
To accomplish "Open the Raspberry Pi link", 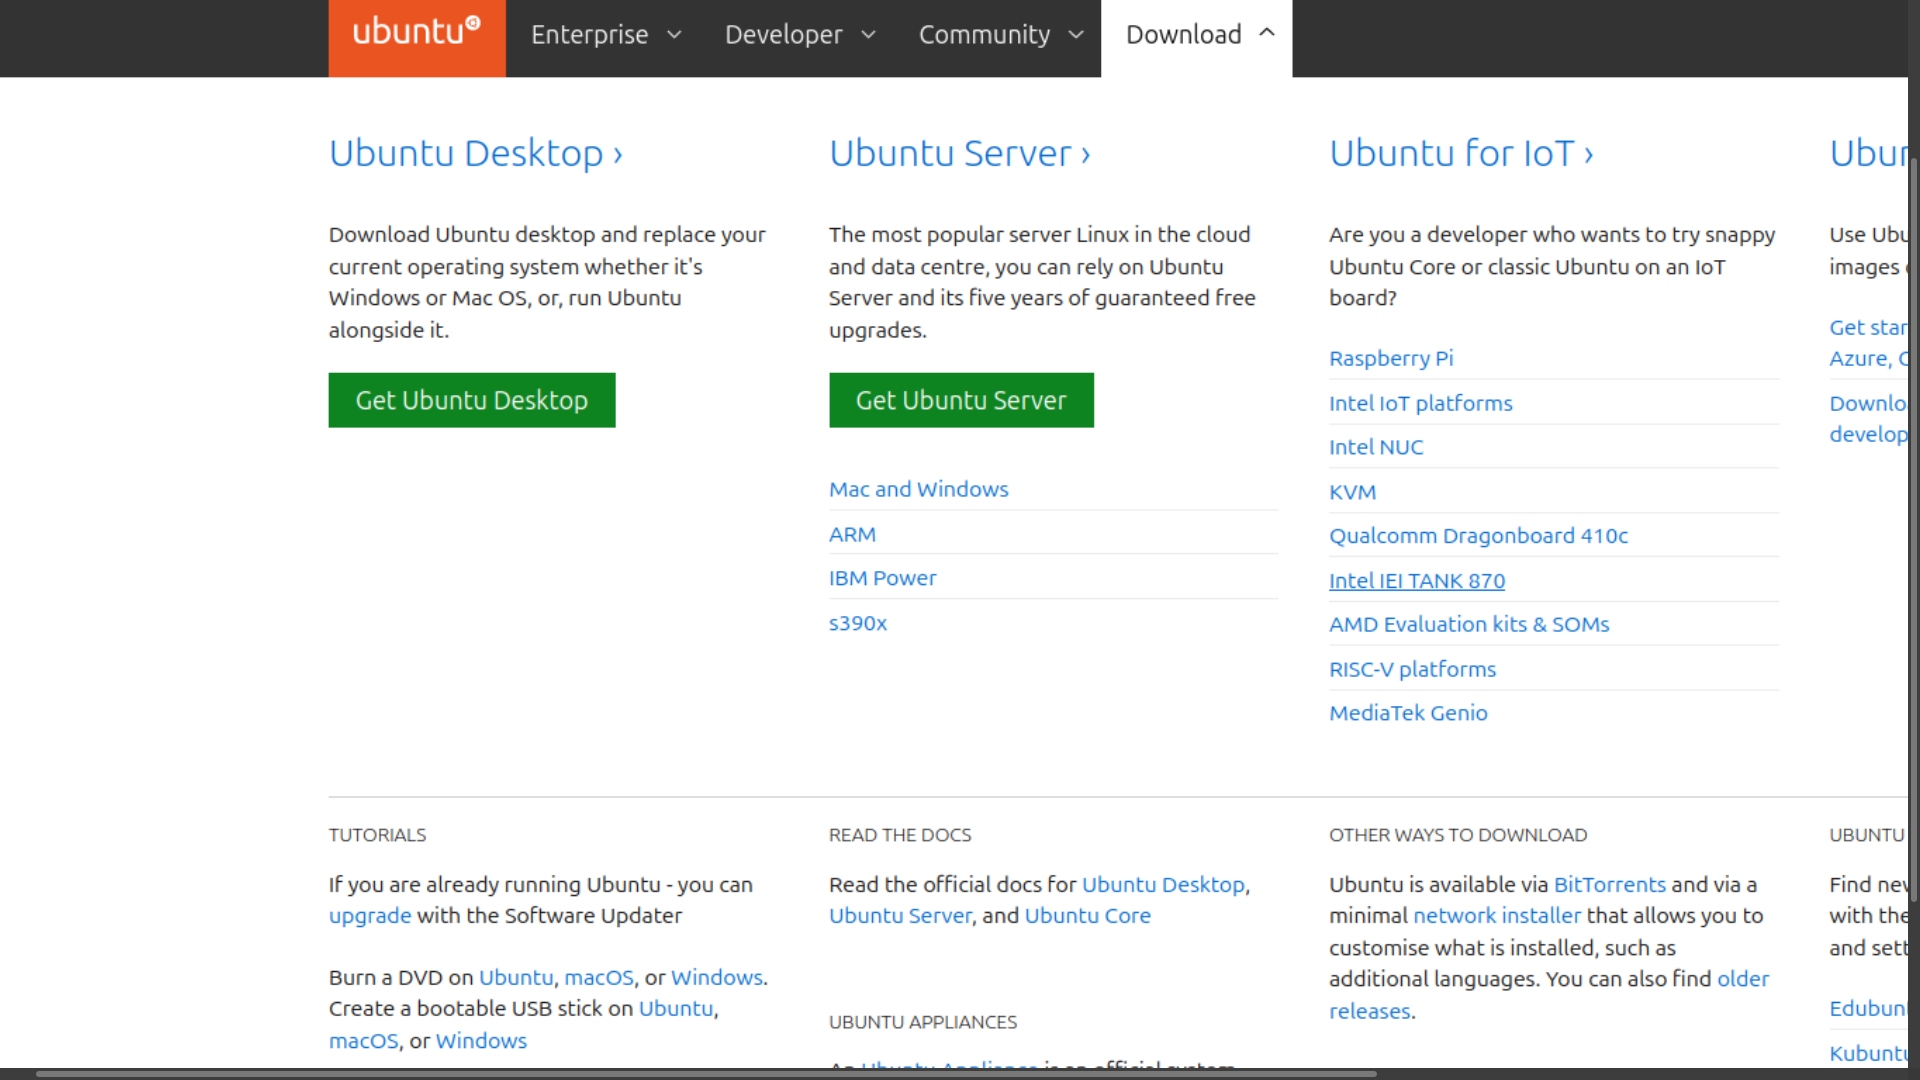I will 1391,358.
